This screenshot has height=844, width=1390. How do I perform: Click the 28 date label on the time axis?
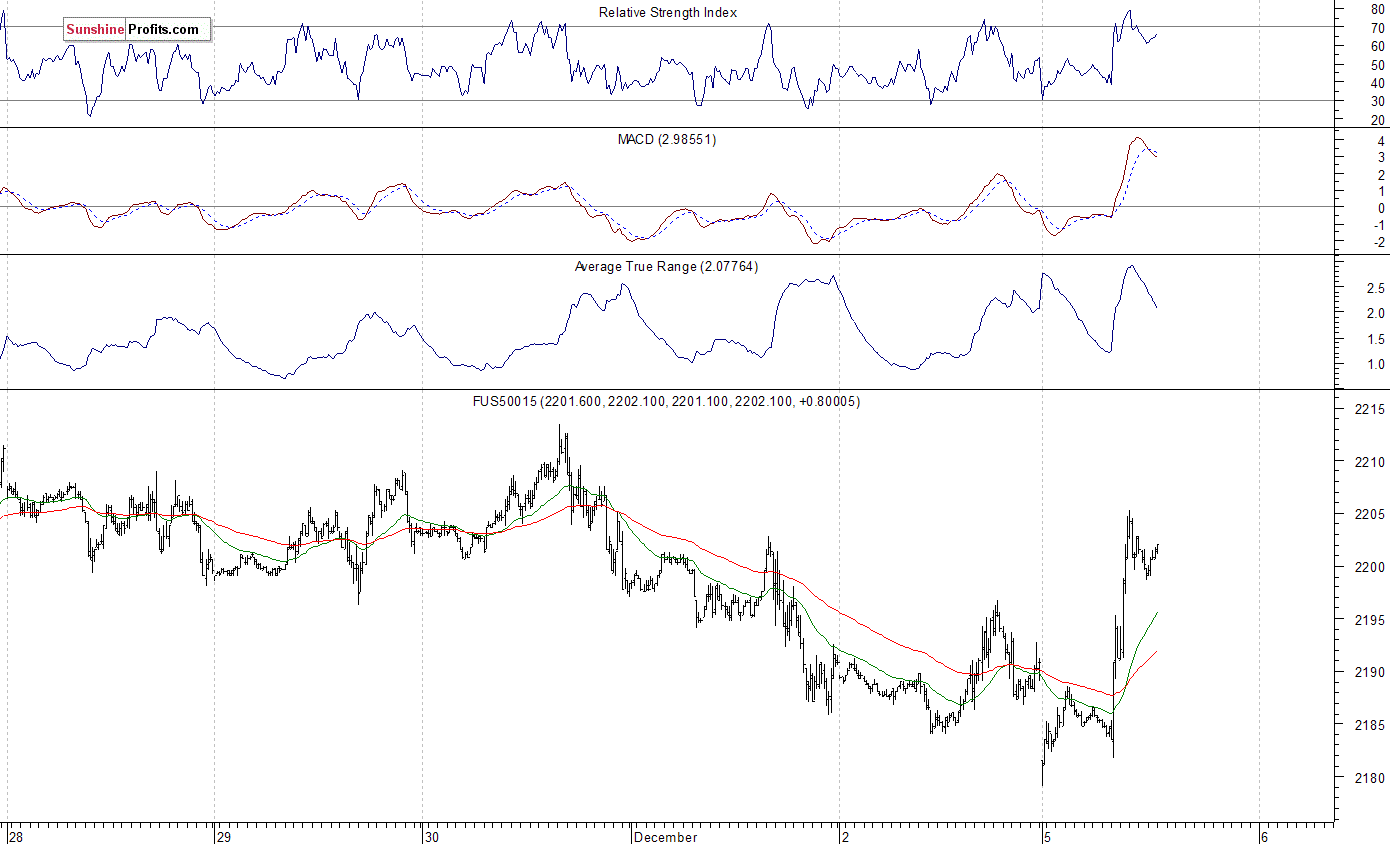(15, 837)
